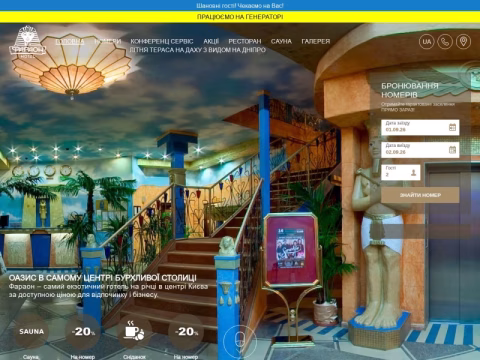Click the check-in date calendar icon
Screen dimensions: 480x360
point(452,127)
